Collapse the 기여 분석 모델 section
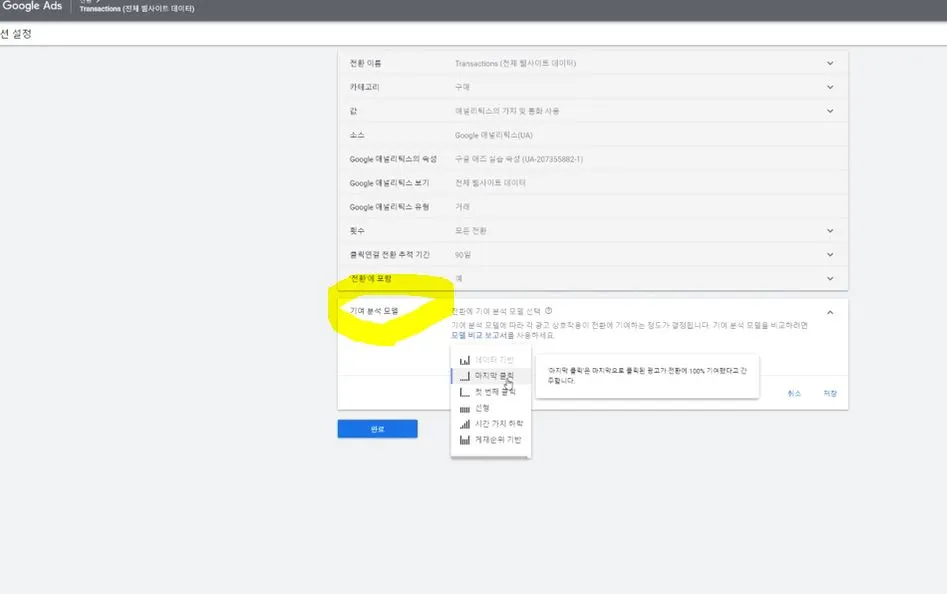The image size is (947, 594). pos(832,311)
